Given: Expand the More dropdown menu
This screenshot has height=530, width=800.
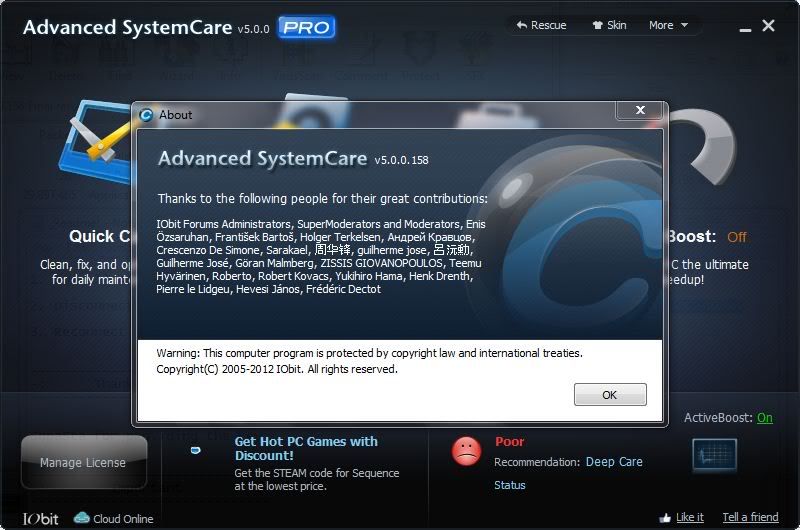Looking at the screenshot, I should point(668,25).
